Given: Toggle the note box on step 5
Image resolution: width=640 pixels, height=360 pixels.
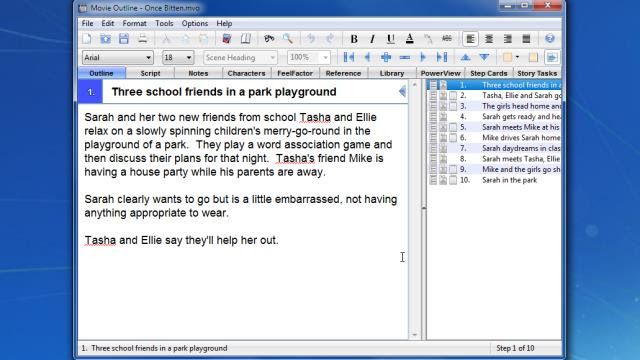Looking at the screenshot, I should 453,127.
